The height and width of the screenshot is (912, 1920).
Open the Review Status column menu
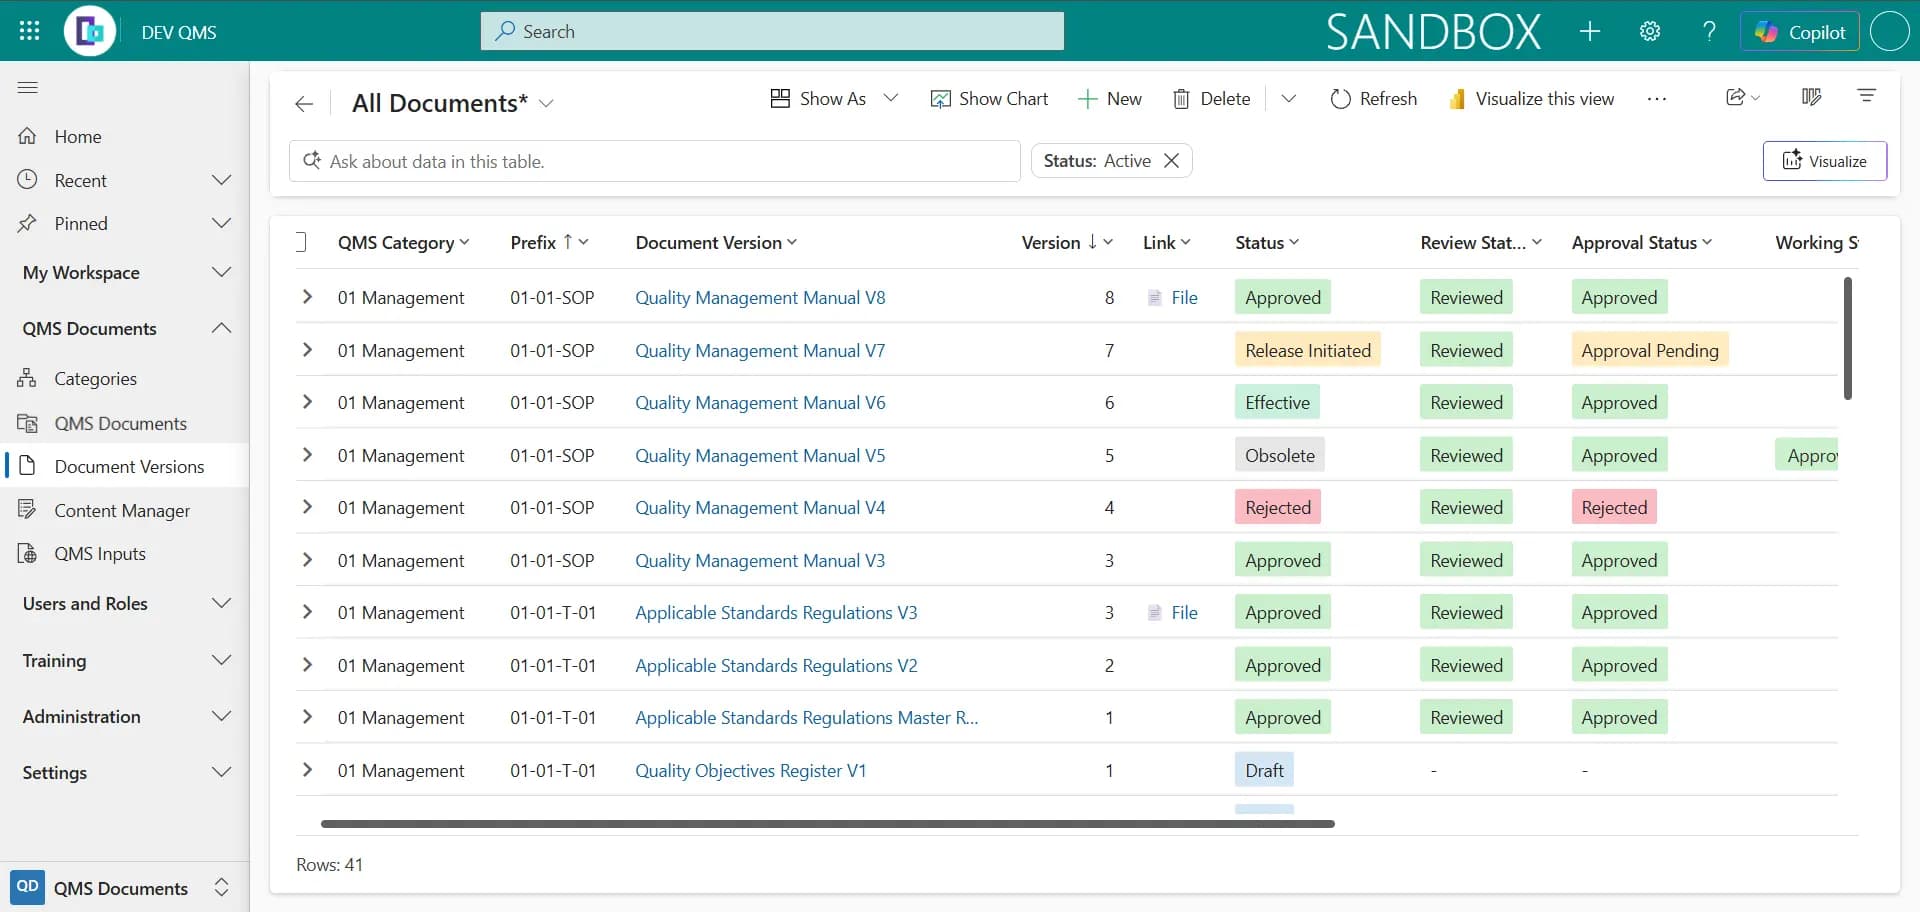(x=1481, y=243)
